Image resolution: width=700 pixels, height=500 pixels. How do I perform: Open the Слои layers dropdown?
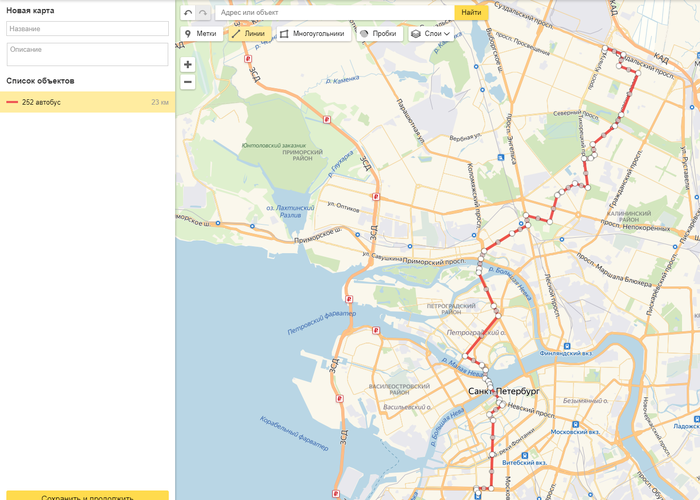(429, 33)
